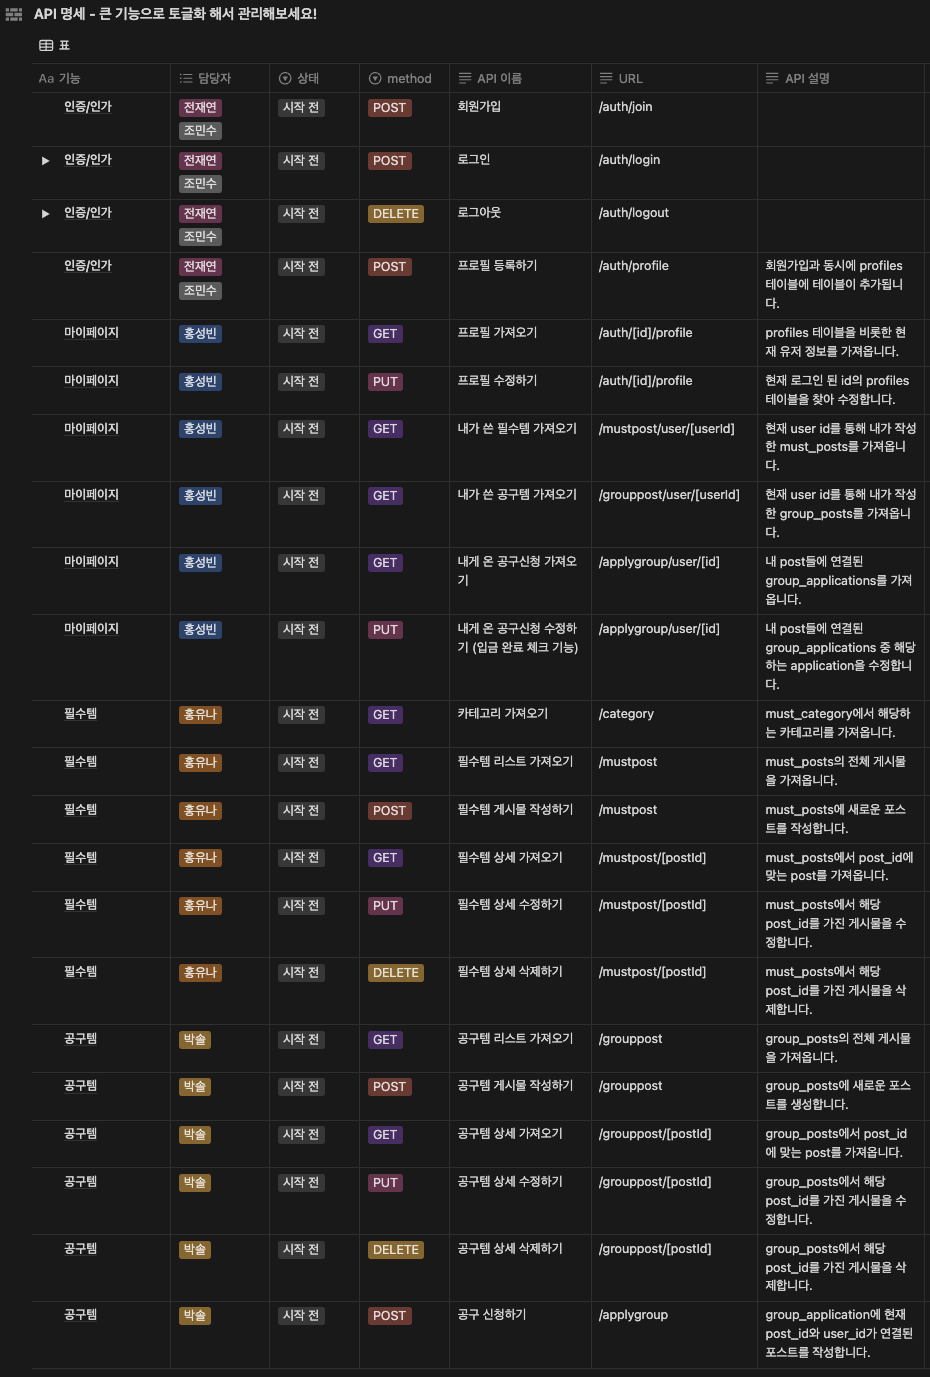The width and height of the screenshot is (930, 1377).
Task: Click the 회원가입과 동시에 profiles description cell
Action: pos(843,285)
